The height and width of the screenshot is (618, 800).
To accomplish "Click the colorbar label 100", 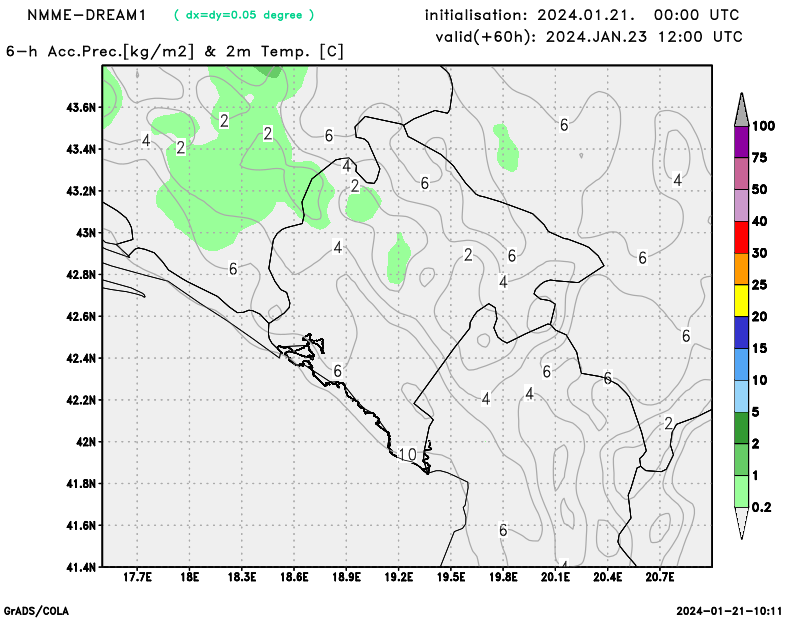I will click(763, 126).
